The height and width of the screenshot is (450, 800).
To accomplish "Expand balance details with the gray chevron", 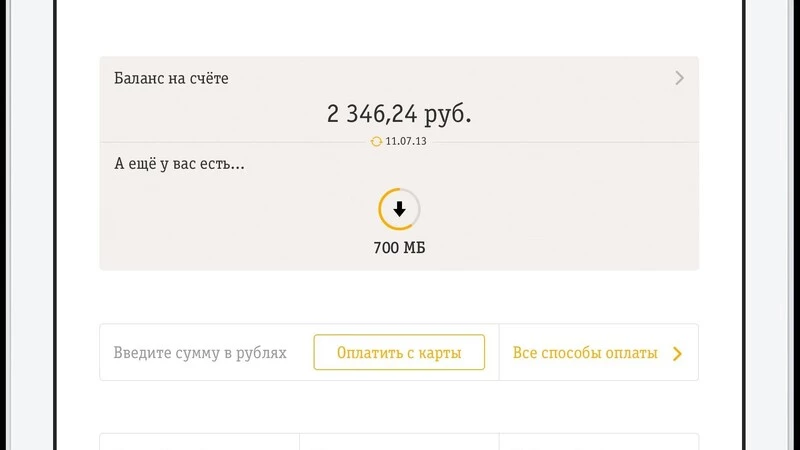I will click(x=679, y=78).
